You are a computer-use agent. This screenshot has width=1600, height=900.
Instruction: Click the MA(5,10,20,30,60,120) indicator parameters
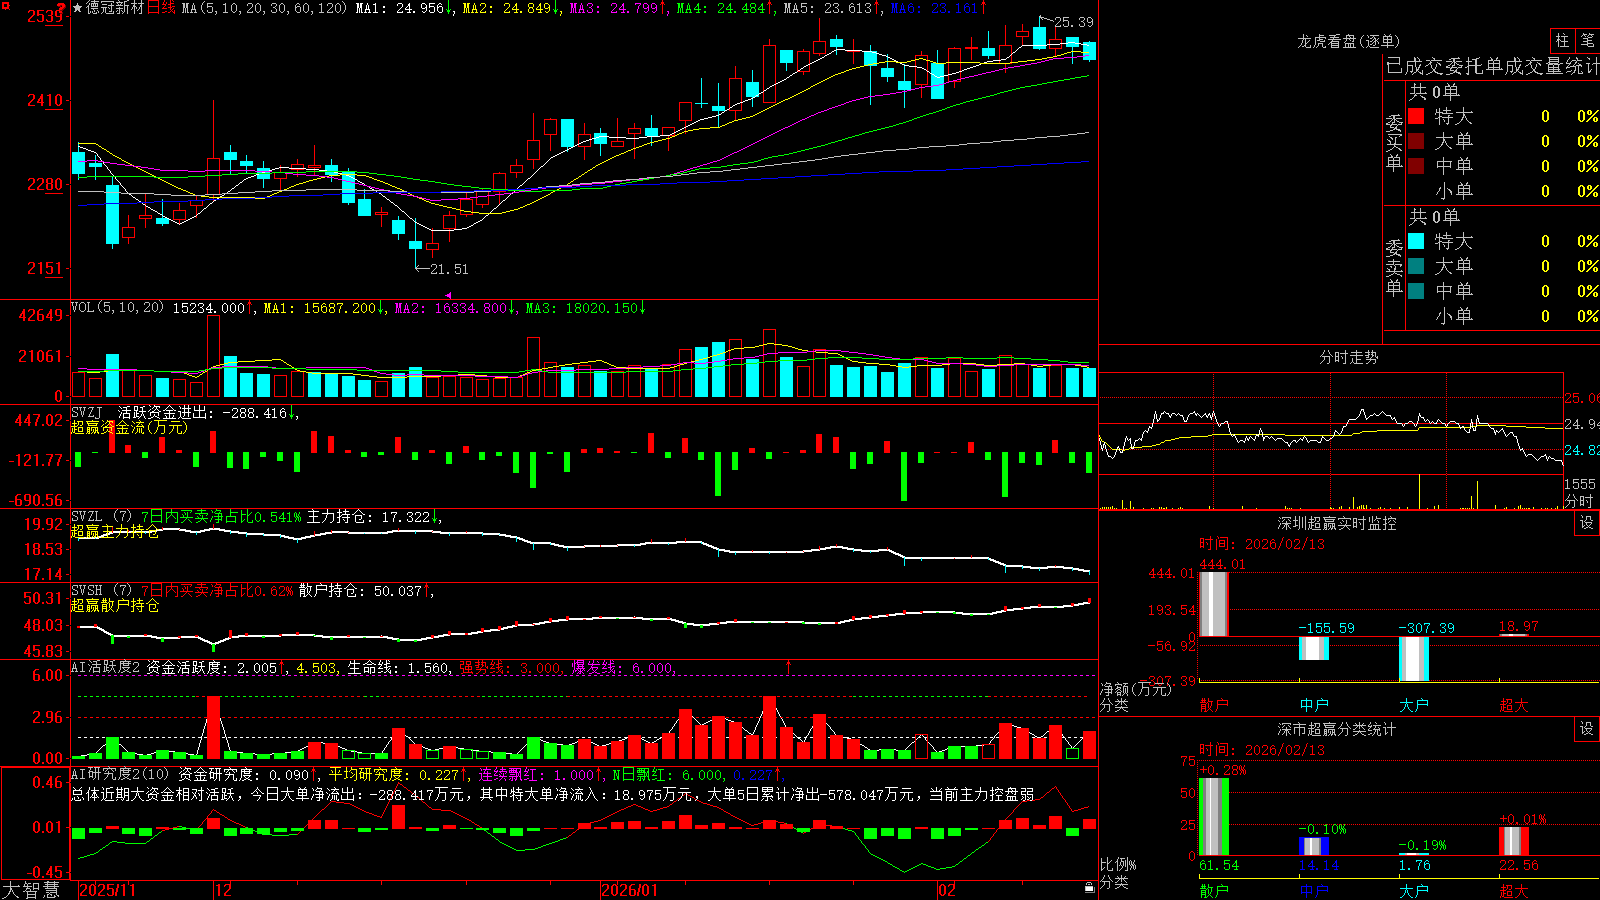265,8
